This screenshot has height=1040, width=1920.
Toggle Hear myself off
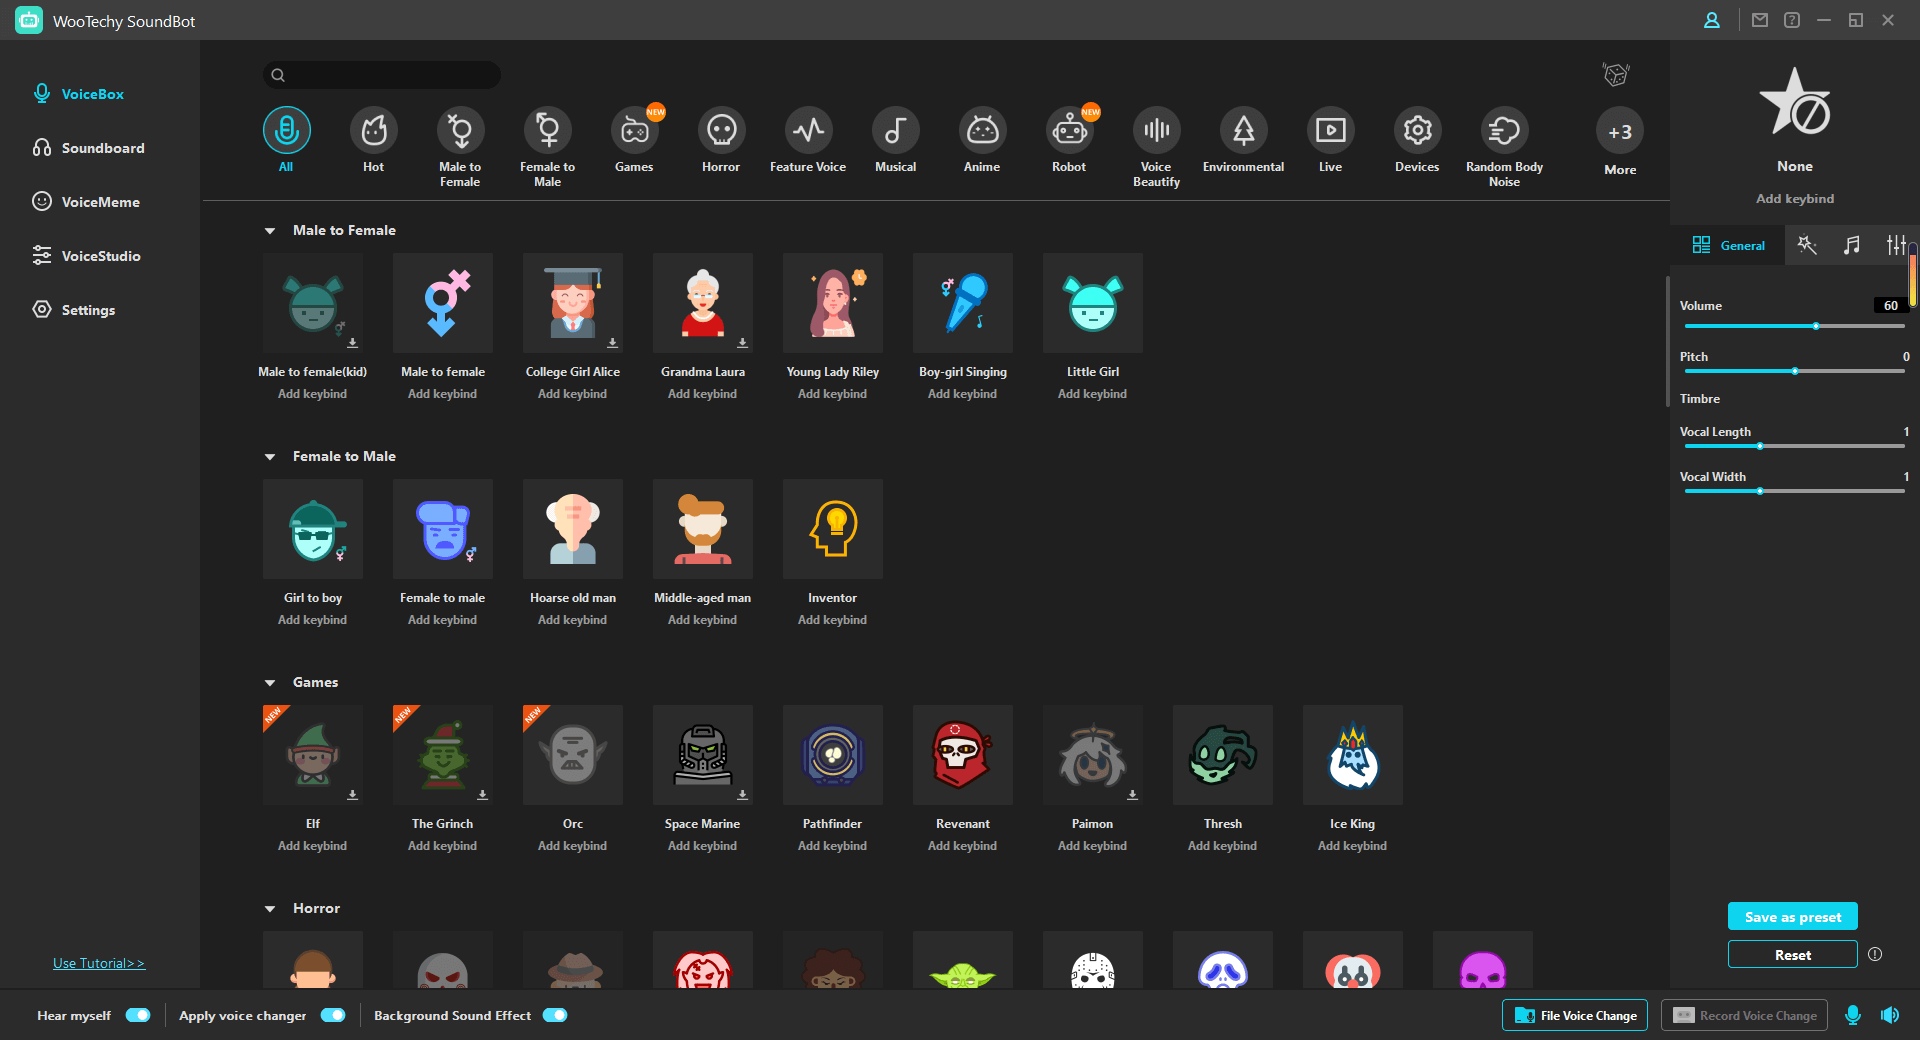(x=138, y=1015)
